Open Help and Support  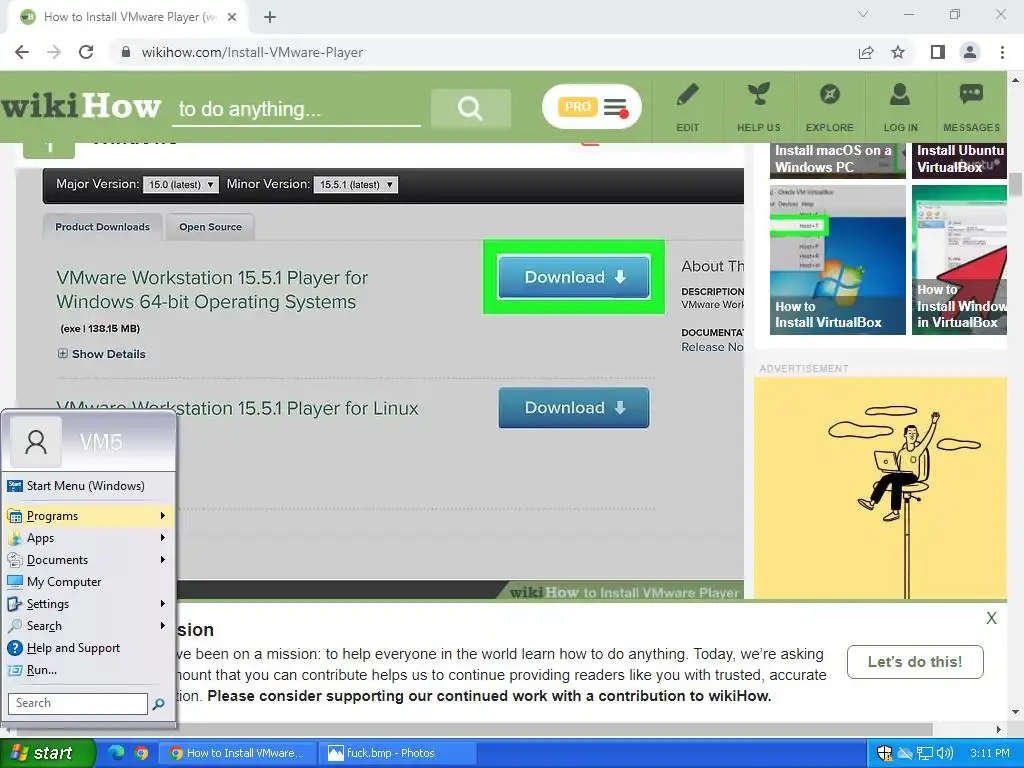(89, 648)
